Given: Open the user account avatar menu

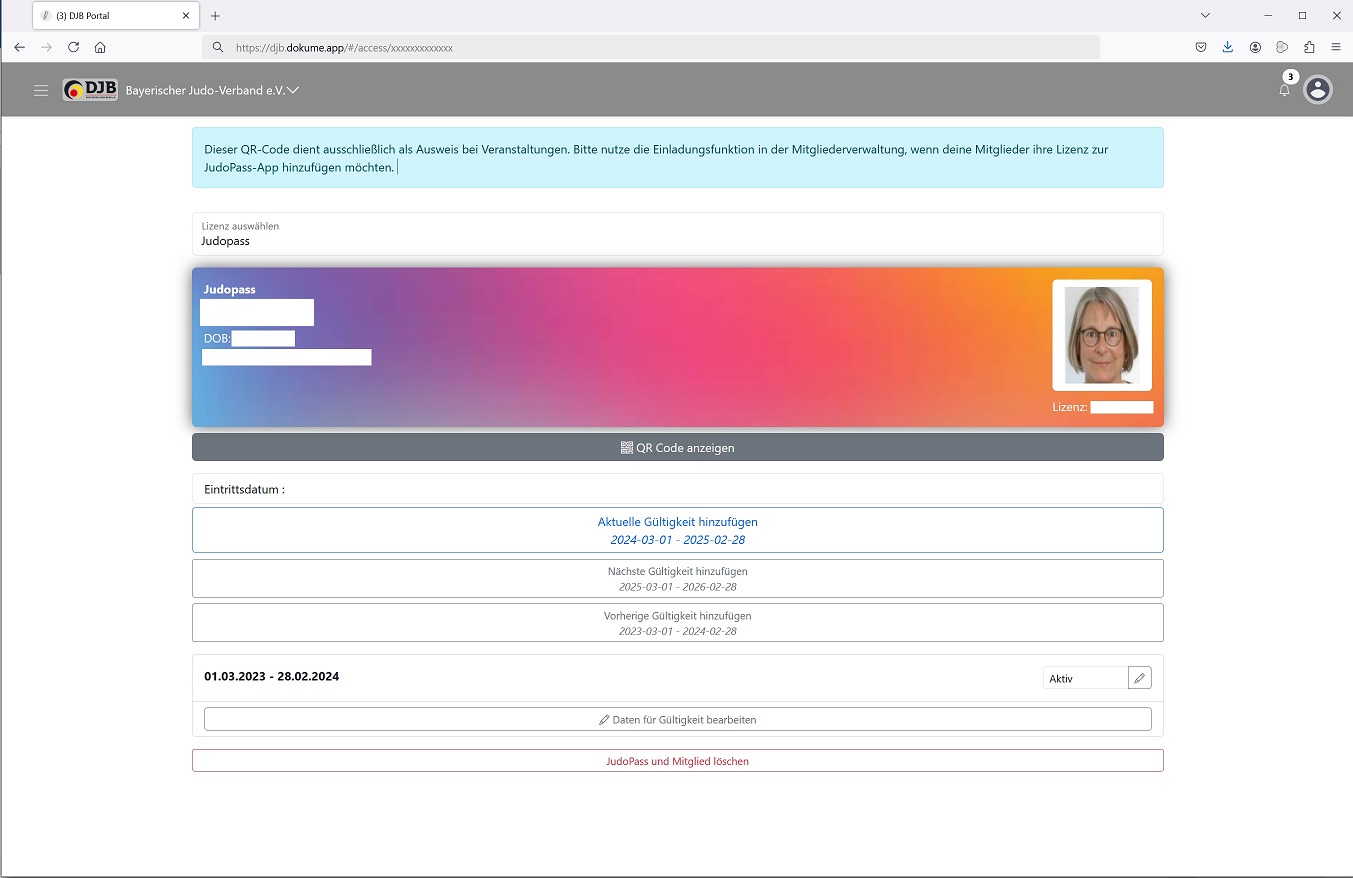Looking at the screenshot, I should point(1318,90).
